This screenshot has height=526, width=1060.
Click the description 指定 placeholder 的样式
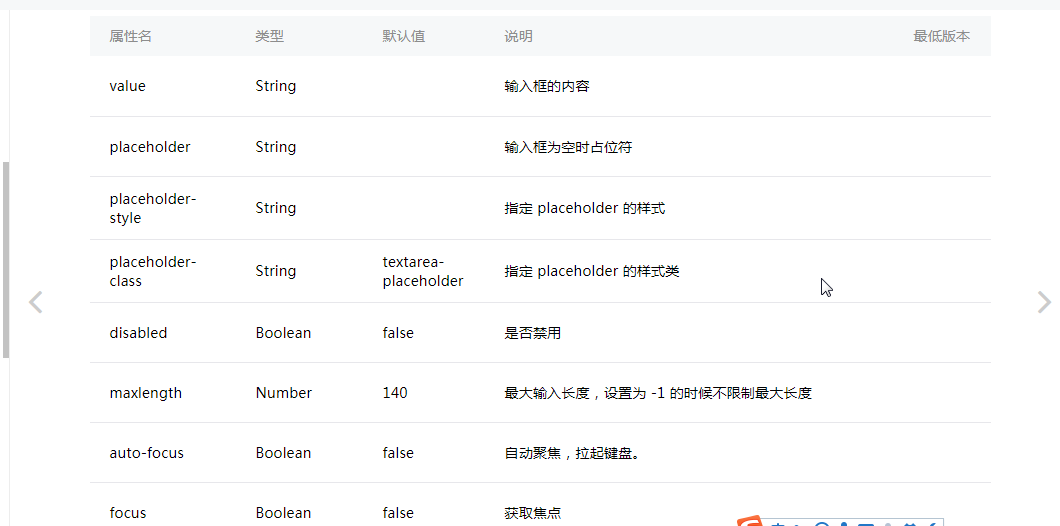(x=585, y=208)
